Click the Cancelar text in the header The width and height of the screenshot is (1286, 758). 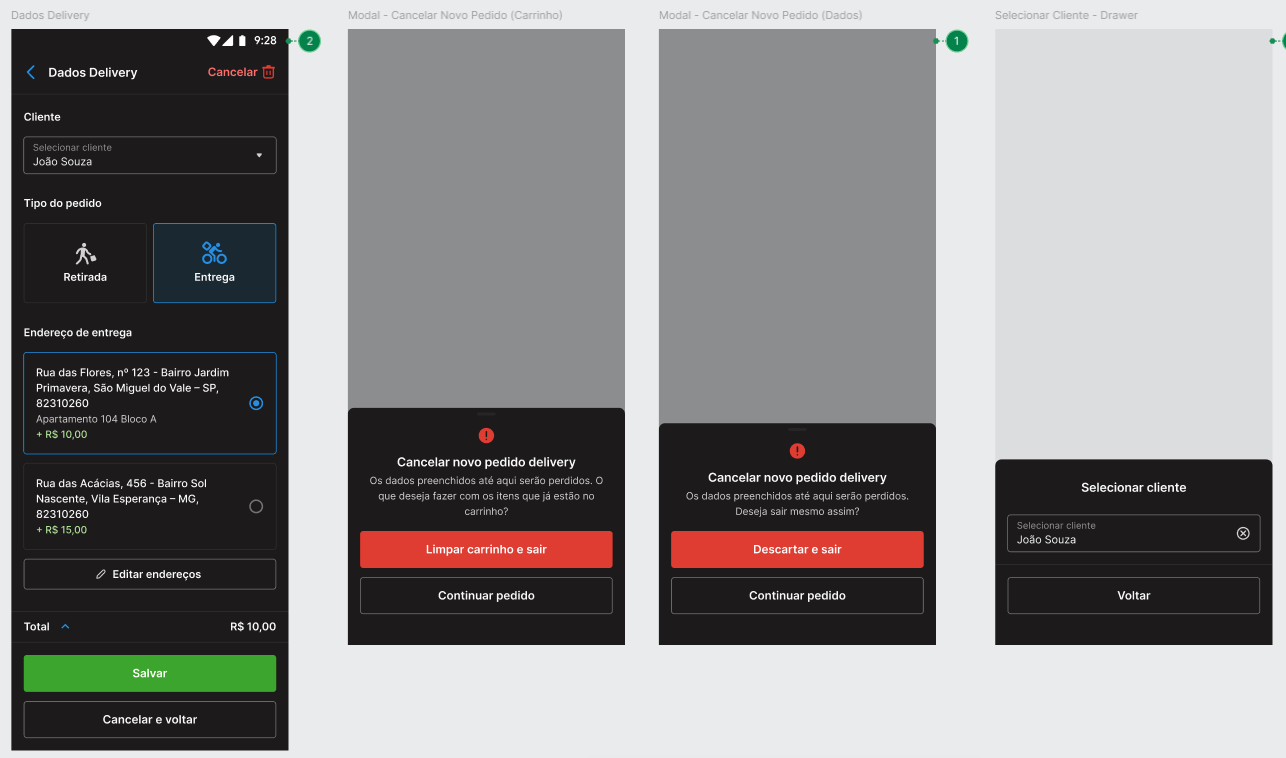point(232,72)
